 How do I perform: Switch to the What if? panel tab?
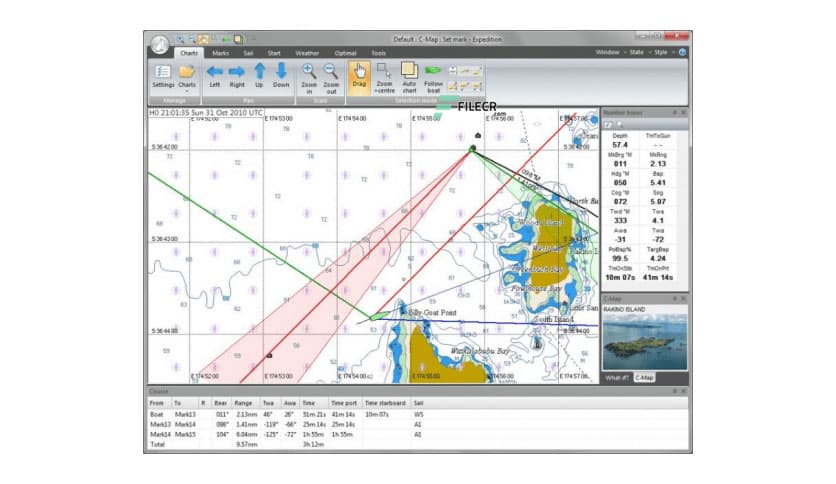pyautogui.click(x=616, y=377)
